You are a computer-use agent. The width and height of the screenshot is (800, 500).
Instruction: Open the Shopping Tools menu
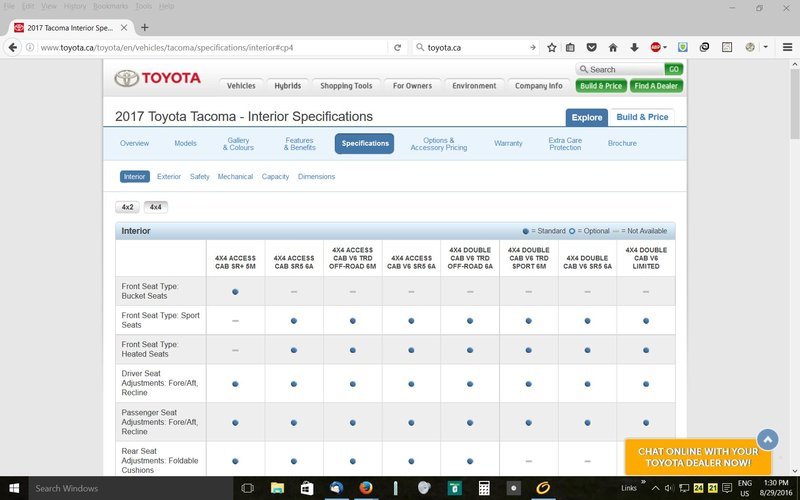click(x=346, y=86)
